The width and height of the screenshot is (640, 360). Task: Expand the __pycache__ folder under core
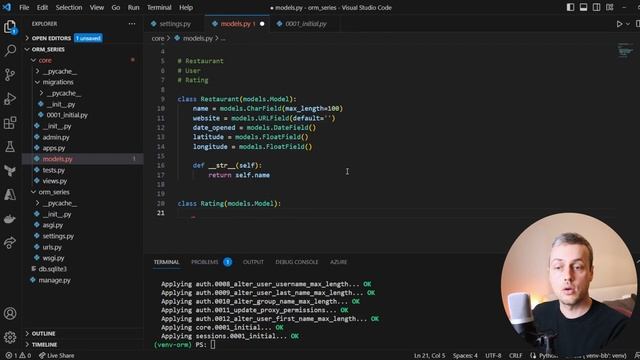(x=60, y=71)
